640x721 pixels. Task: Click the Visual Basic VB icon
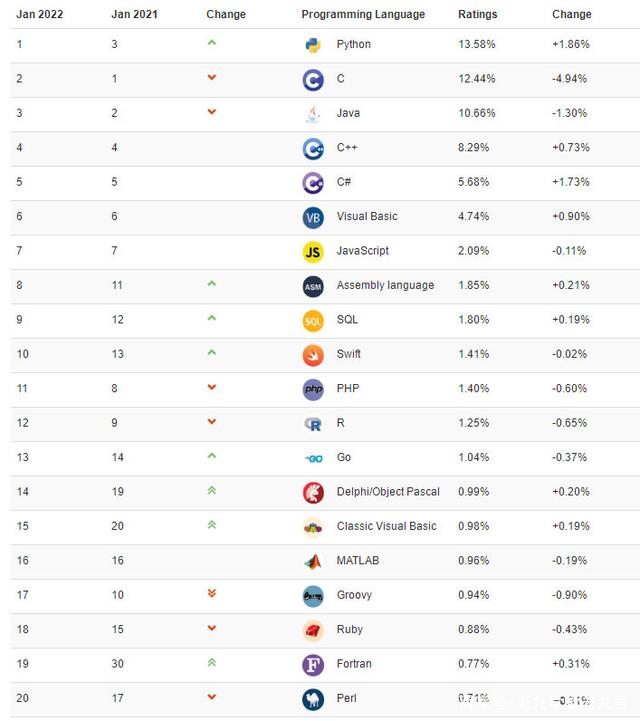[313, 217]
